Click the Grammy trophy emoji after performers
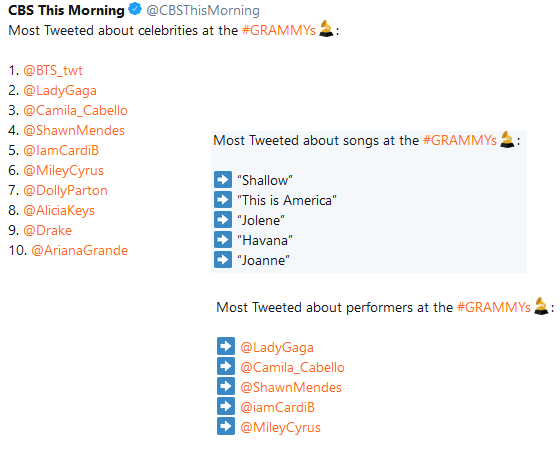The height and width of the screenshot is (450, 560). click(541, 306)
